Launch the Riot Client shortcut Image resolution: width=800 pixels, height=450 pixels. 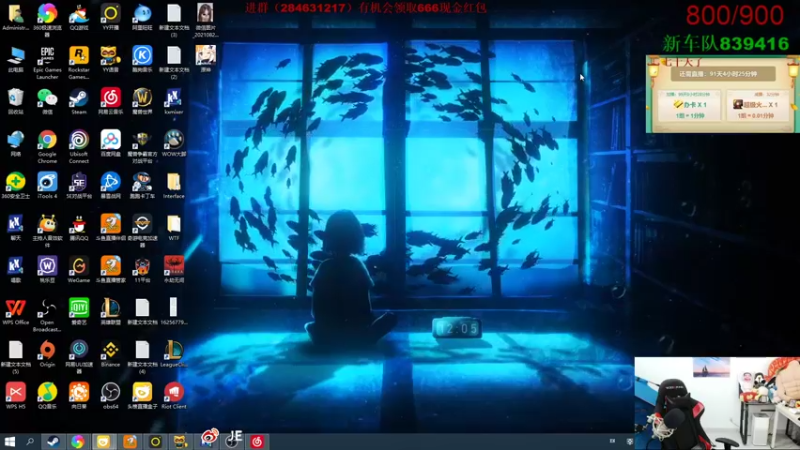pyautogui.click(x=173, y=396)
